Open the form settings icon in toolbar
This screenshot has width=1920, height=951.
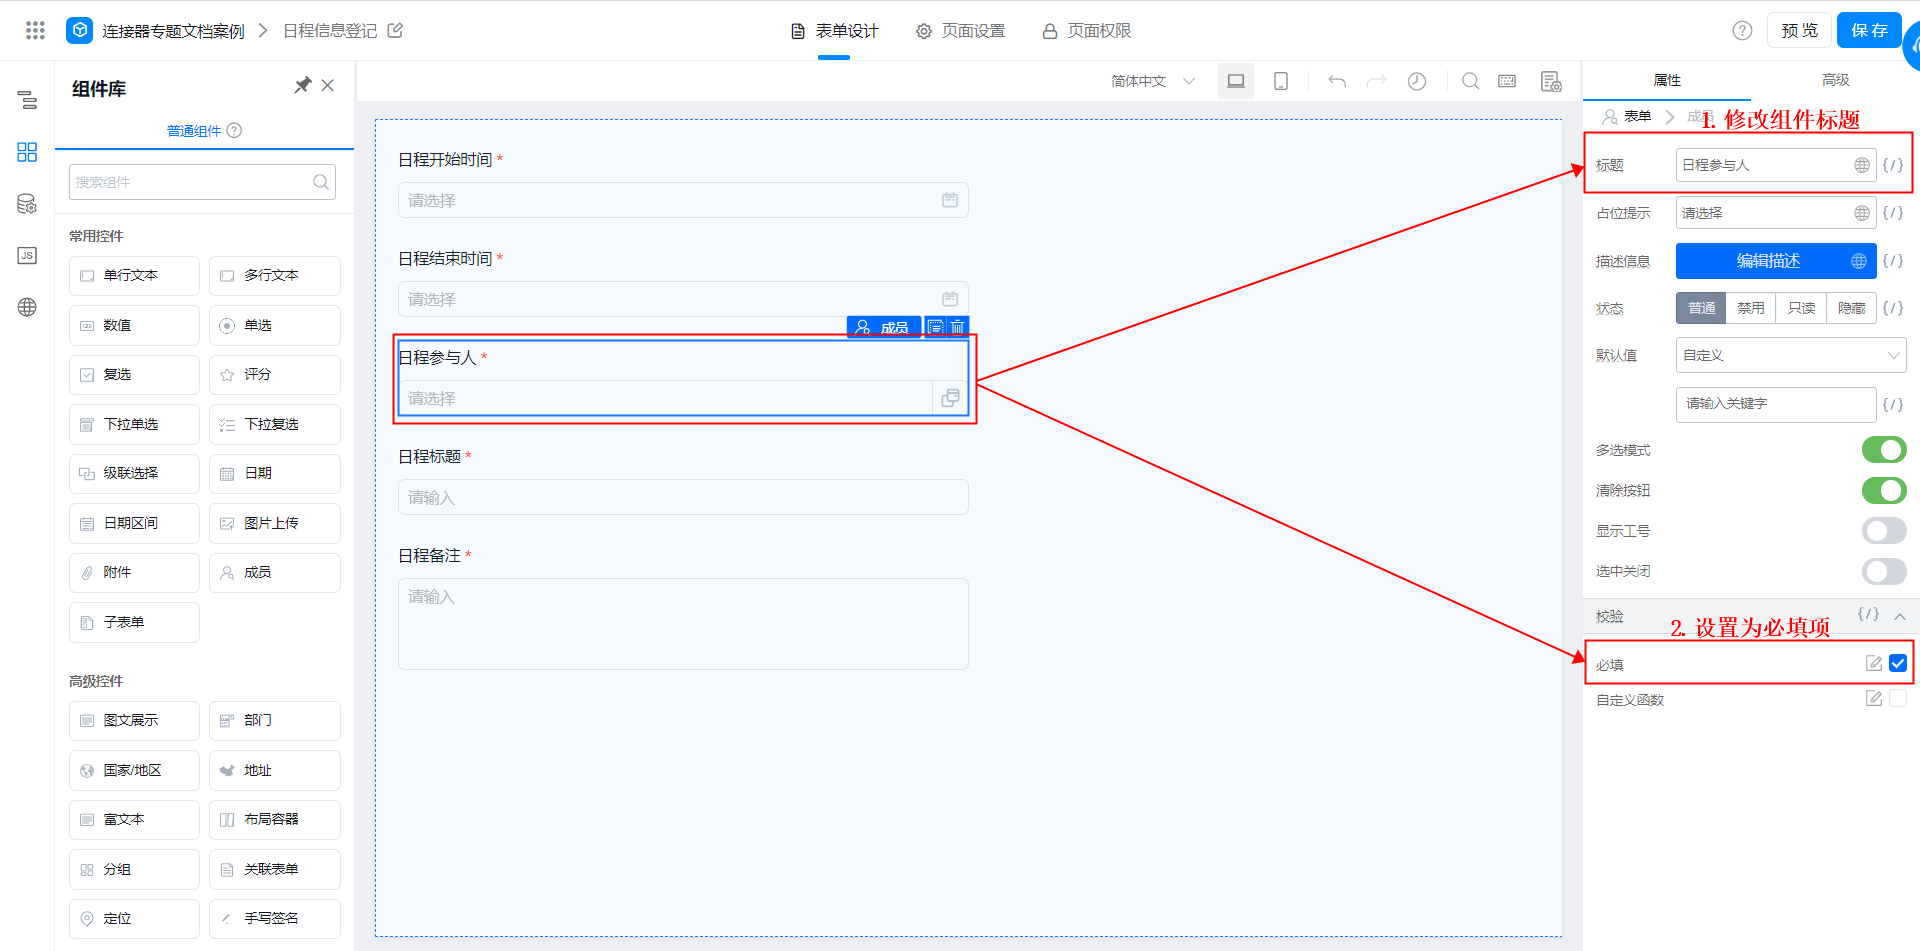(x=1551, y=81)
